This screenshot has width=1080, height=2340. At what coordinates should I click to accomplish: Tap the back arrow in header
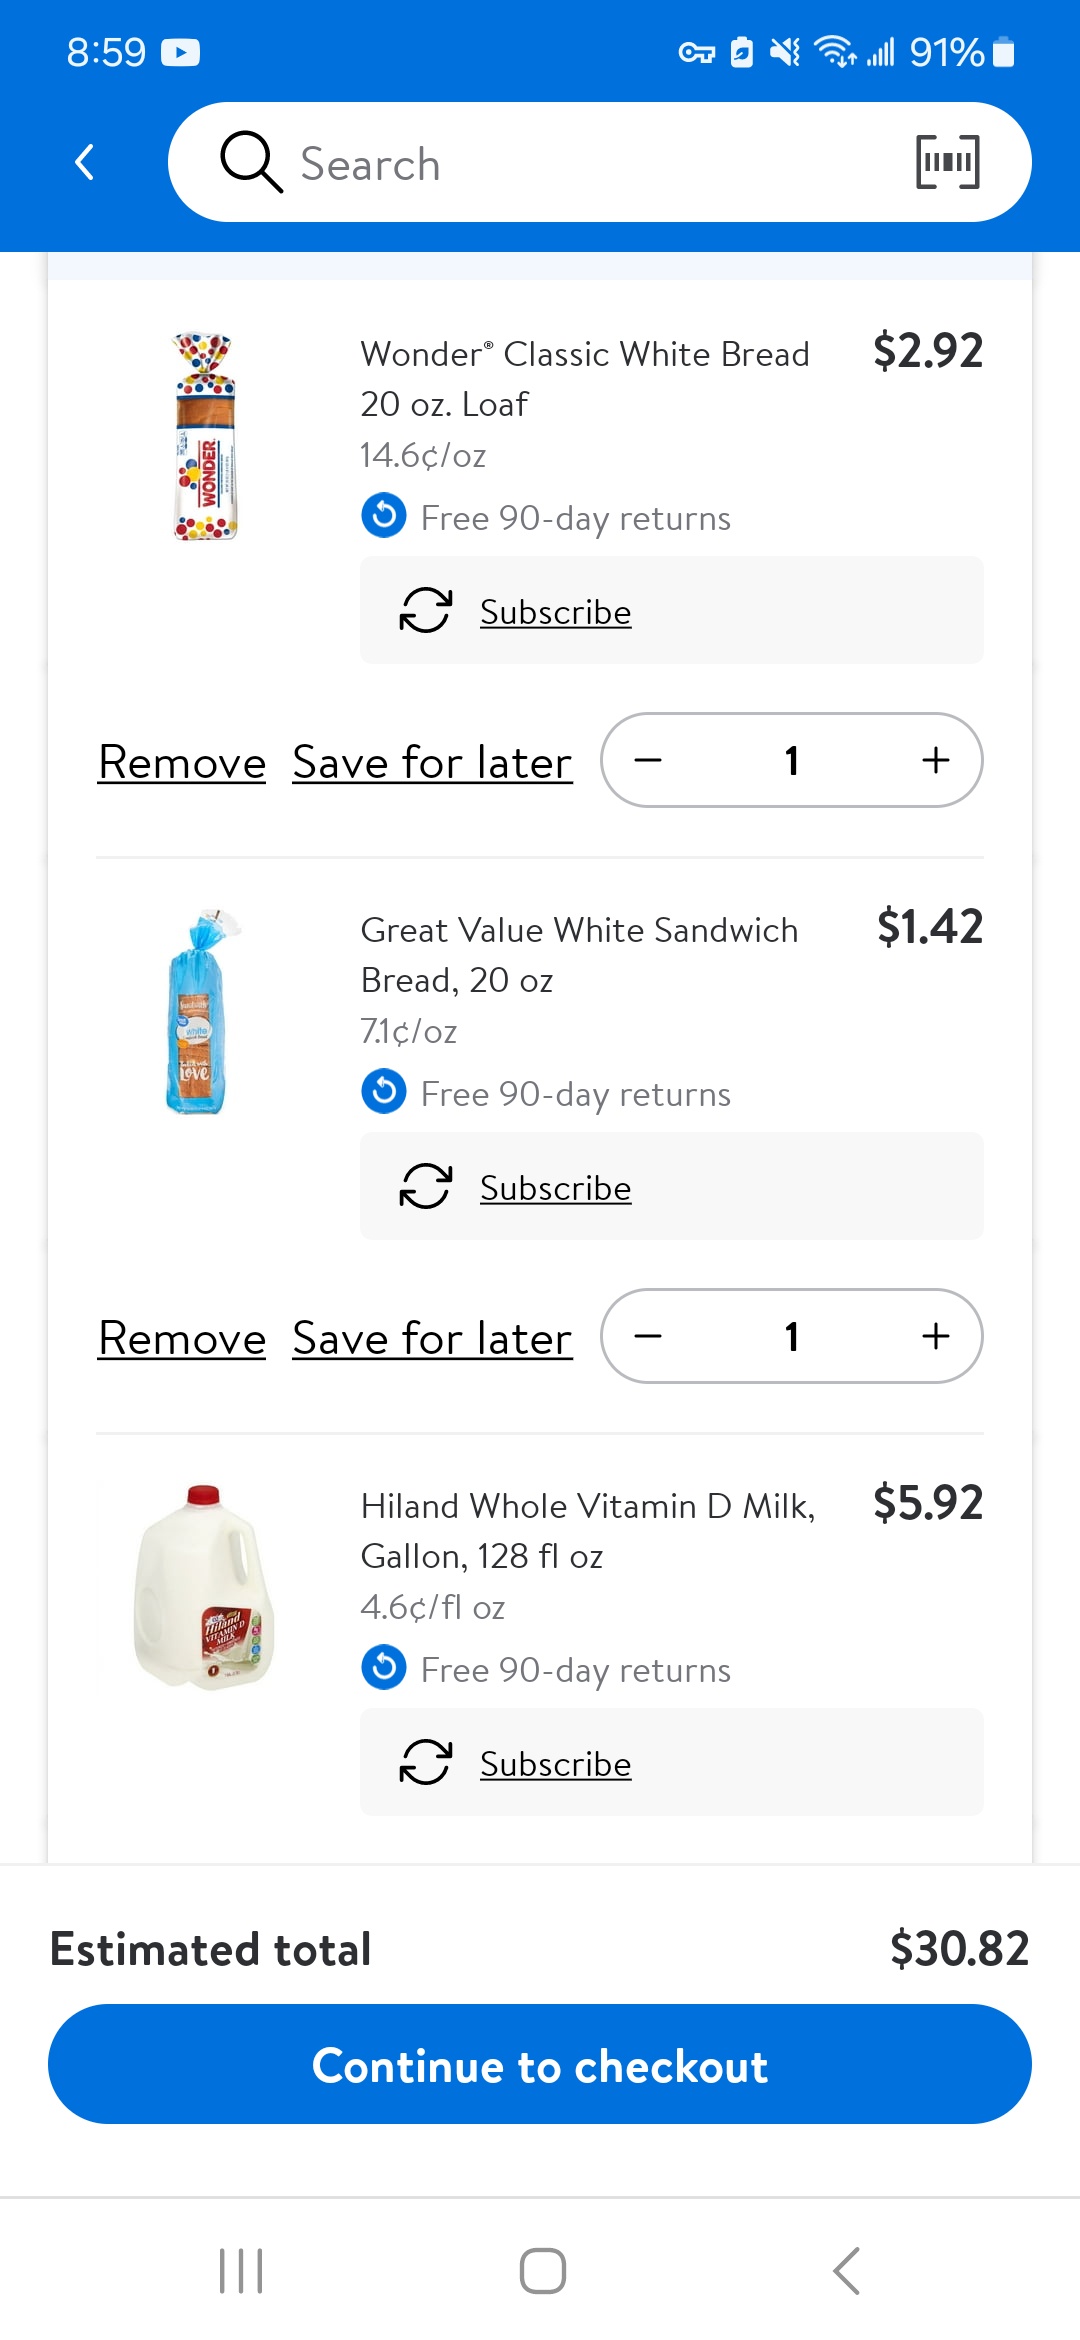[85, 162]
